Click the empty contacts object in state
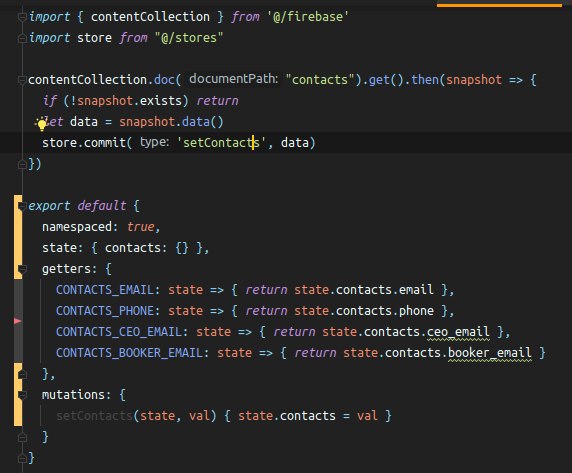The width and height of the screenshot is (572, 473). click(x=182, y=248)
